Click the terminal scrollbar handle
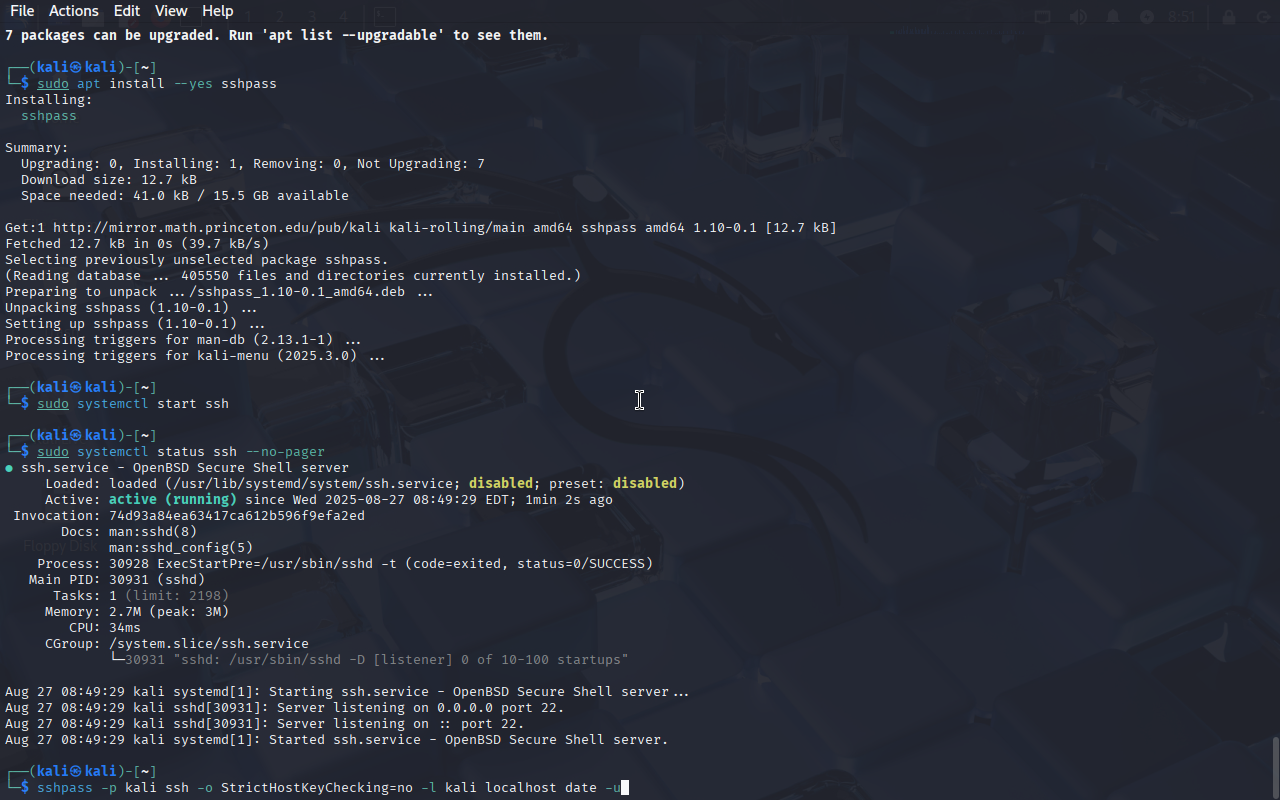 point(1274,767)
